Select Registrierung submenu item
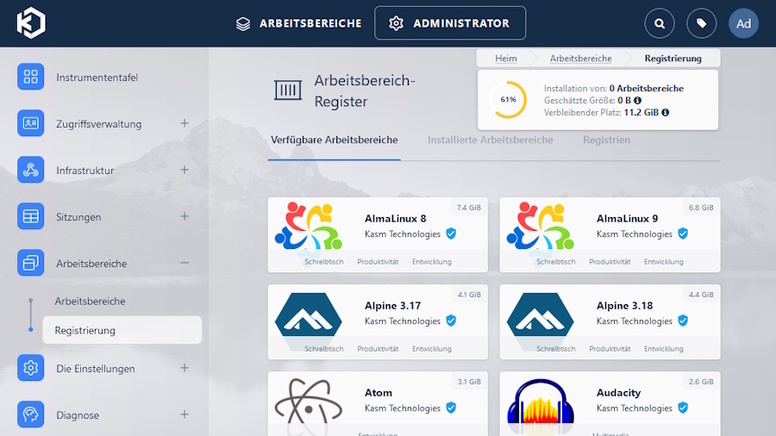Image resolution: width=776 pixels, height=436 pixels. pyautogui.click(x=122, y=330)
